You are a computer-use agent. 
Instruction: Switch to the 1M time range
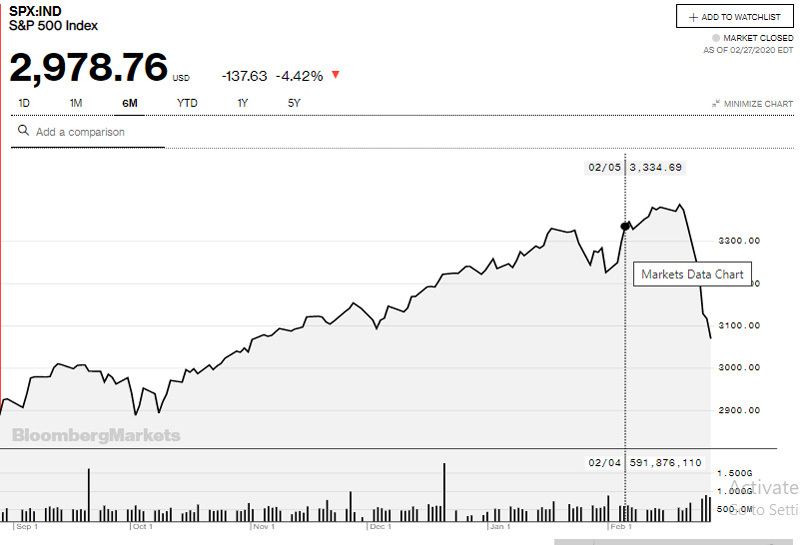click(76, 103)
